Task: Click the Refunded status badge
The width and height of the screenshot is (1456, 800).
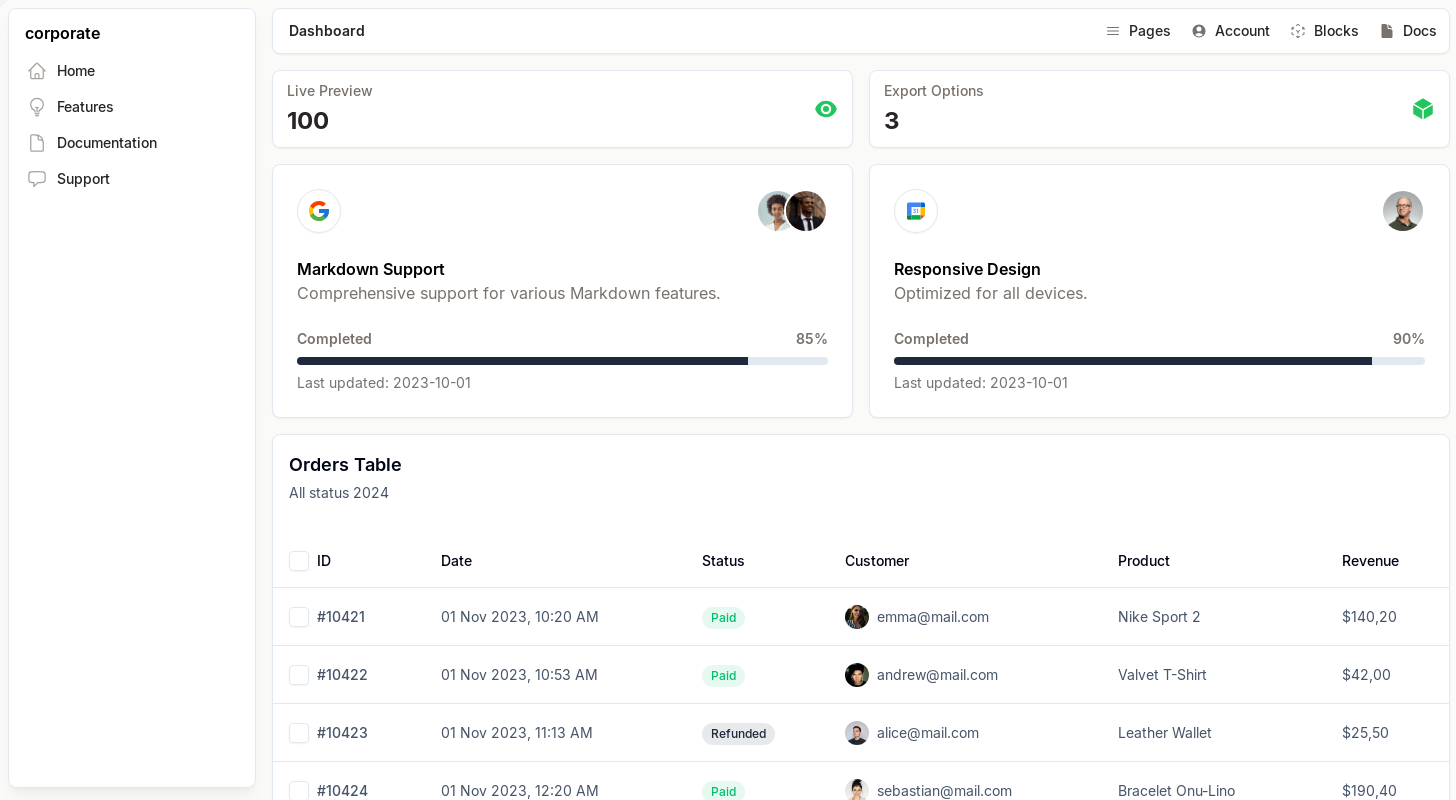Action: (x=738, y=734)
